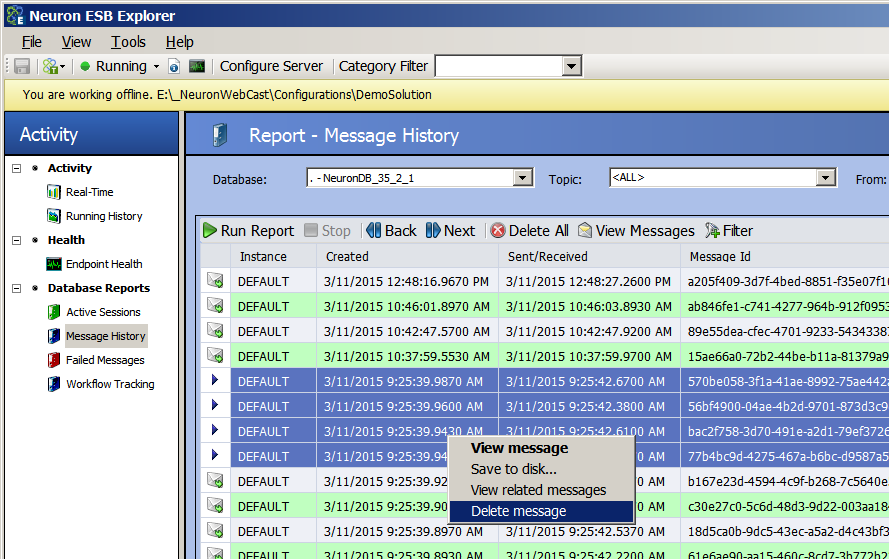Click the monitor graph toolbar icon
The height and width of the screenshot is (559, 889).
point(197,66)
